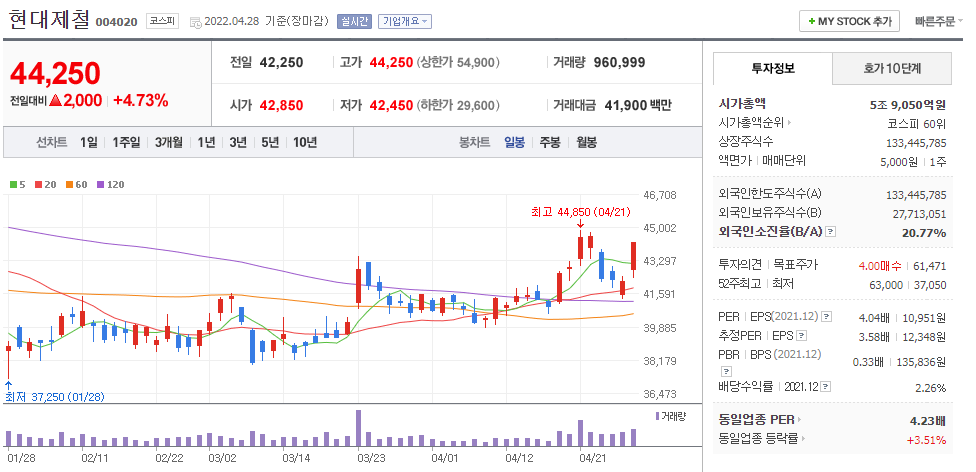Select the 일봉 daily candle chart
The image size is (976, 472).
click(515, 143)
